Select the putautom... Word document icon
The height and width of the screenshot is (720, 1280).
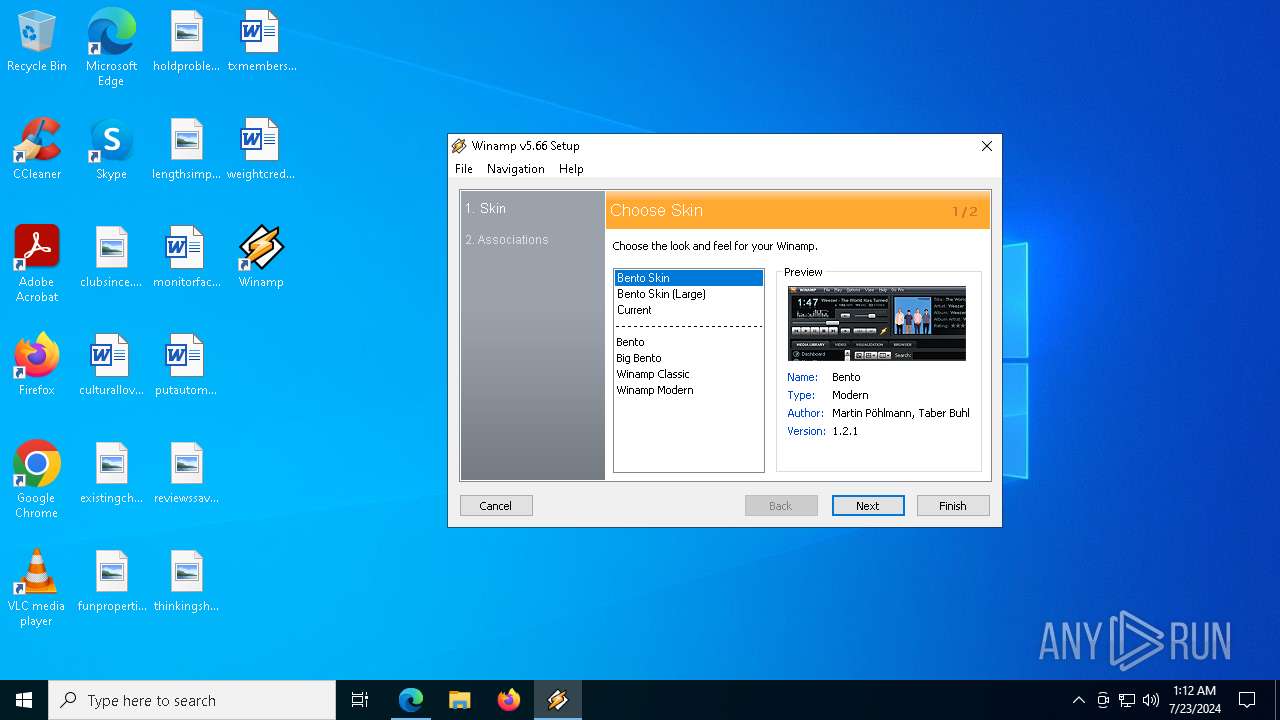coord(186,366)
